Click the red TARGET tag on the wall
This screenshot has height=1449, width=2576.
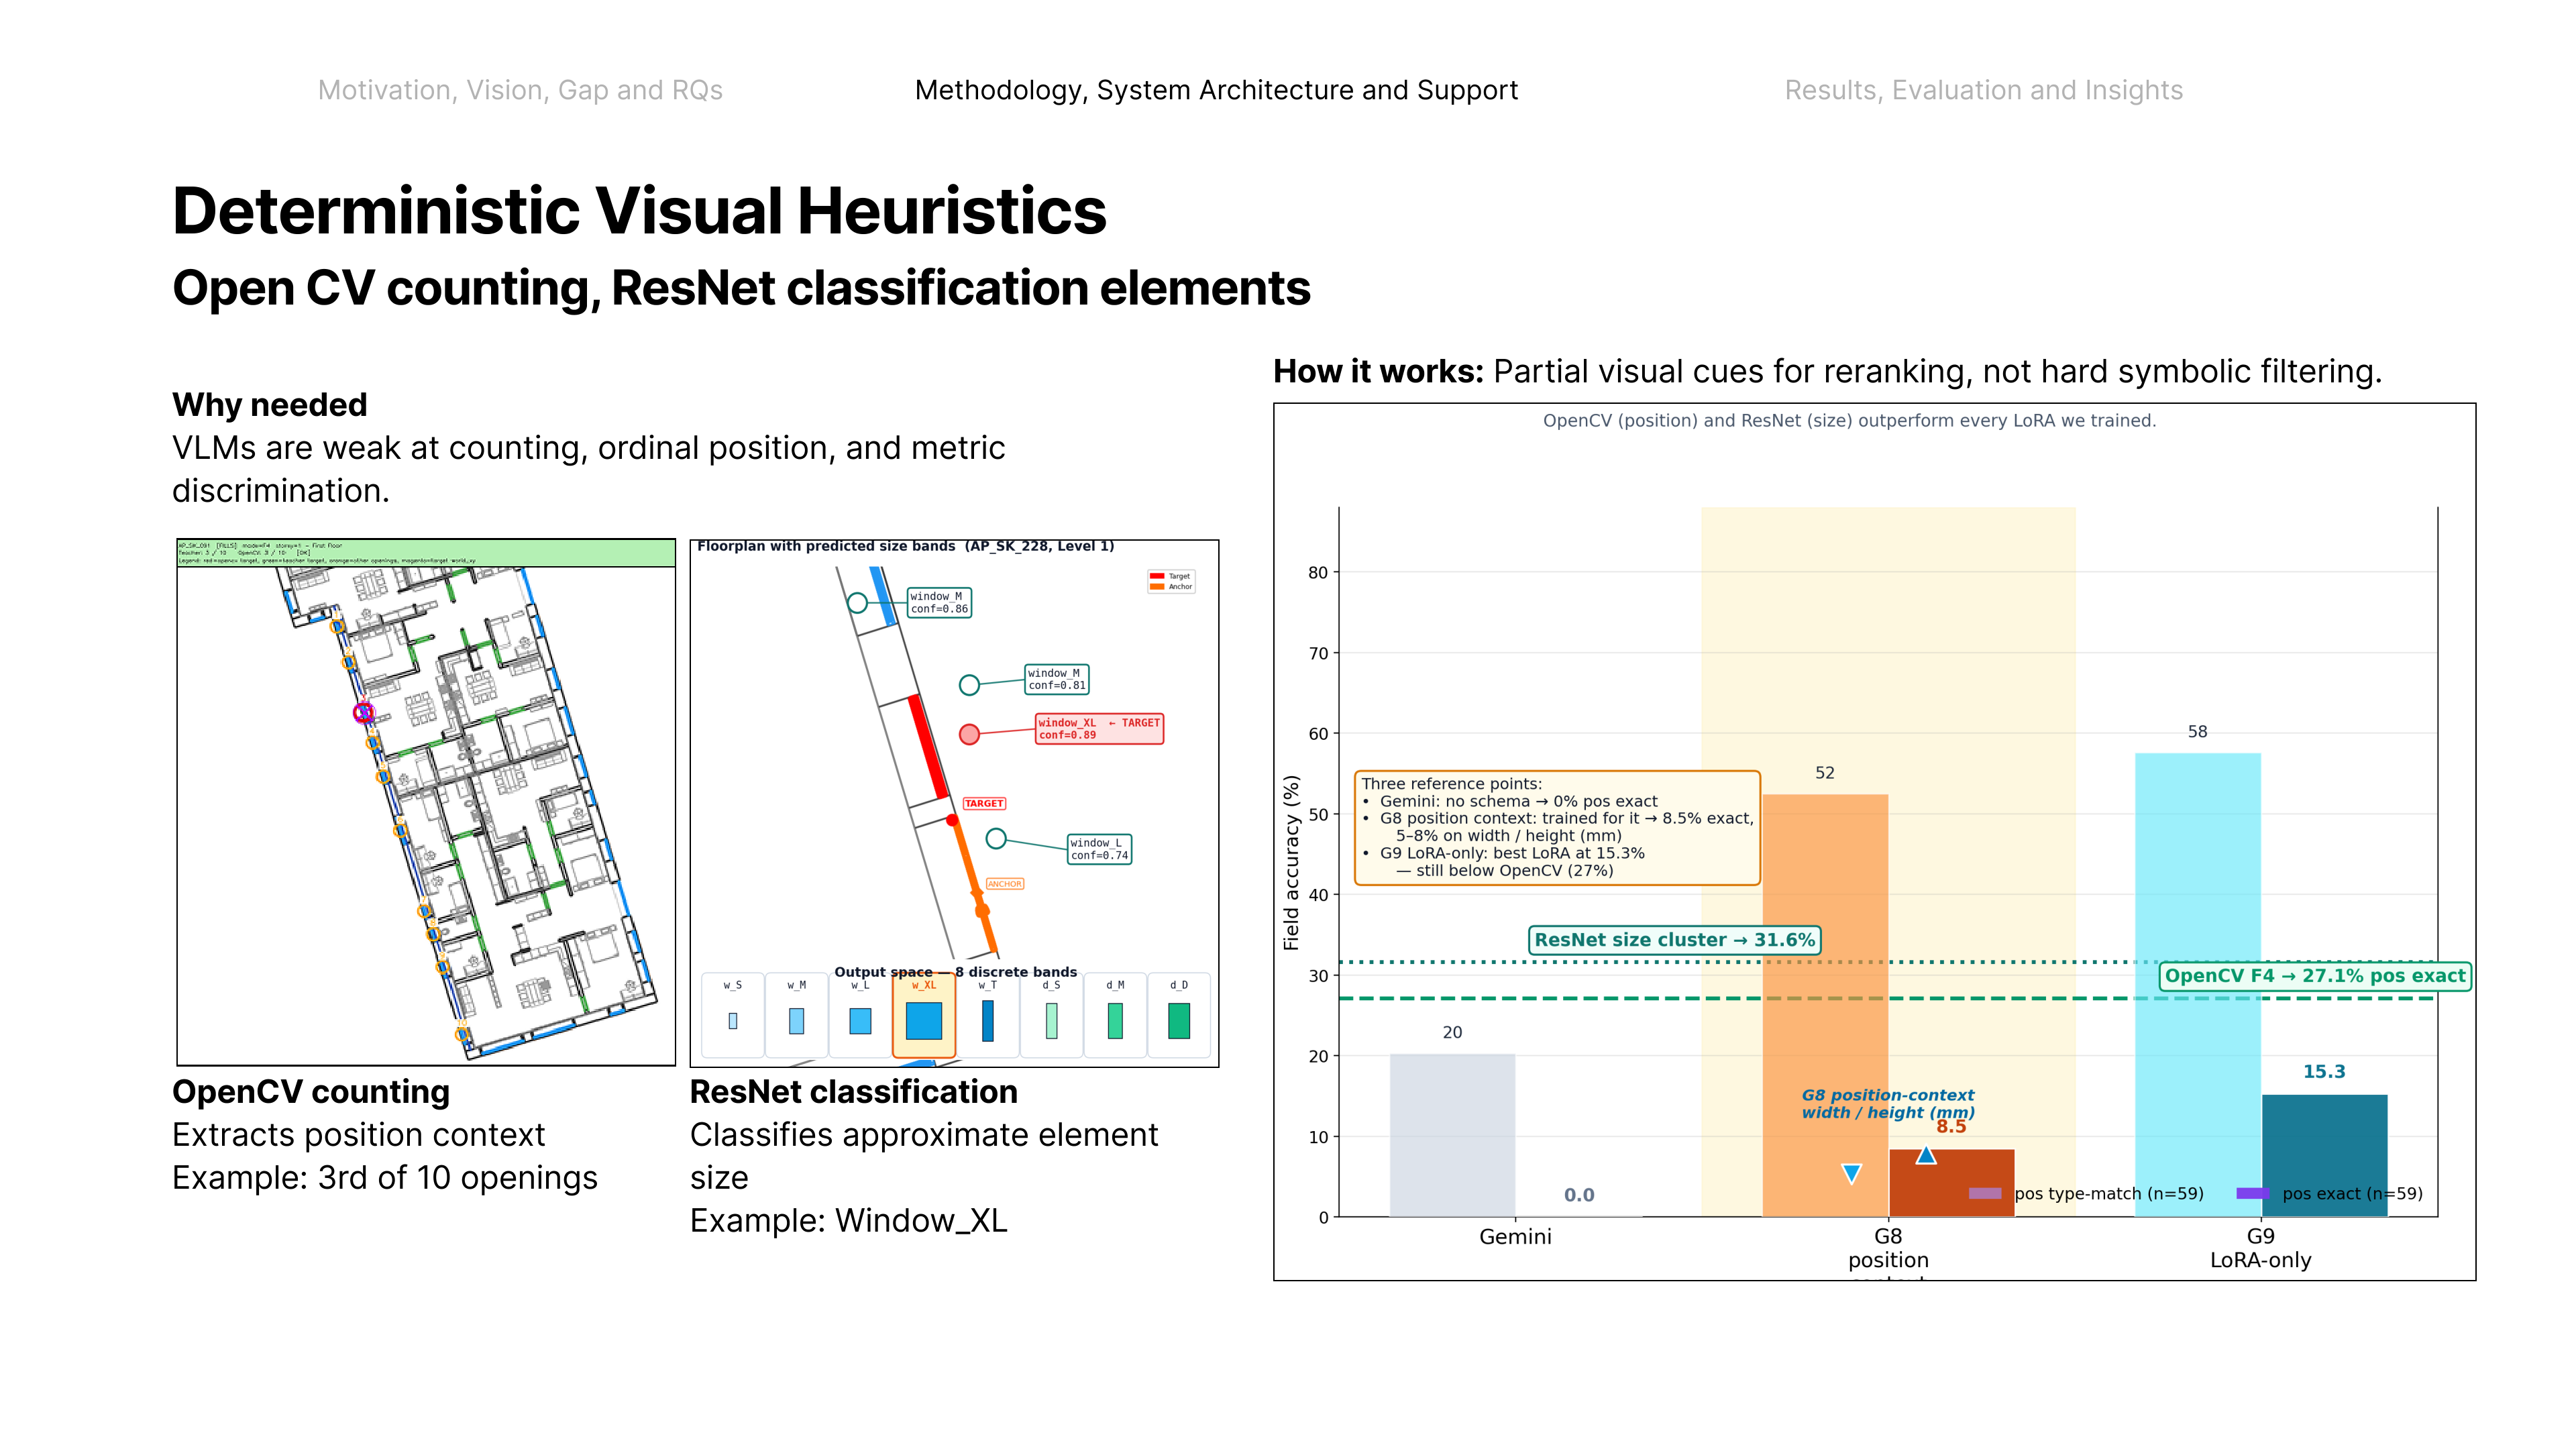click(984, 803)
